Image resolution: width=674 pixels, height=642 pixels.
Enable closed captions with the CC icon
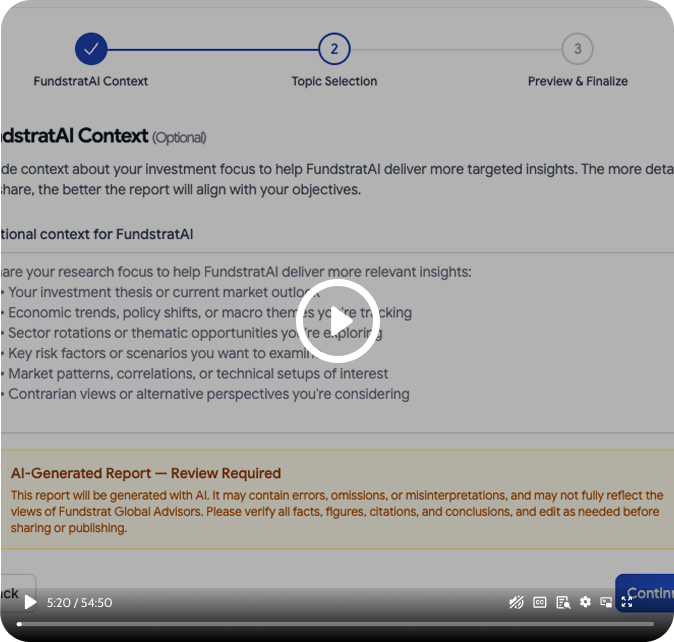point(540,603)
